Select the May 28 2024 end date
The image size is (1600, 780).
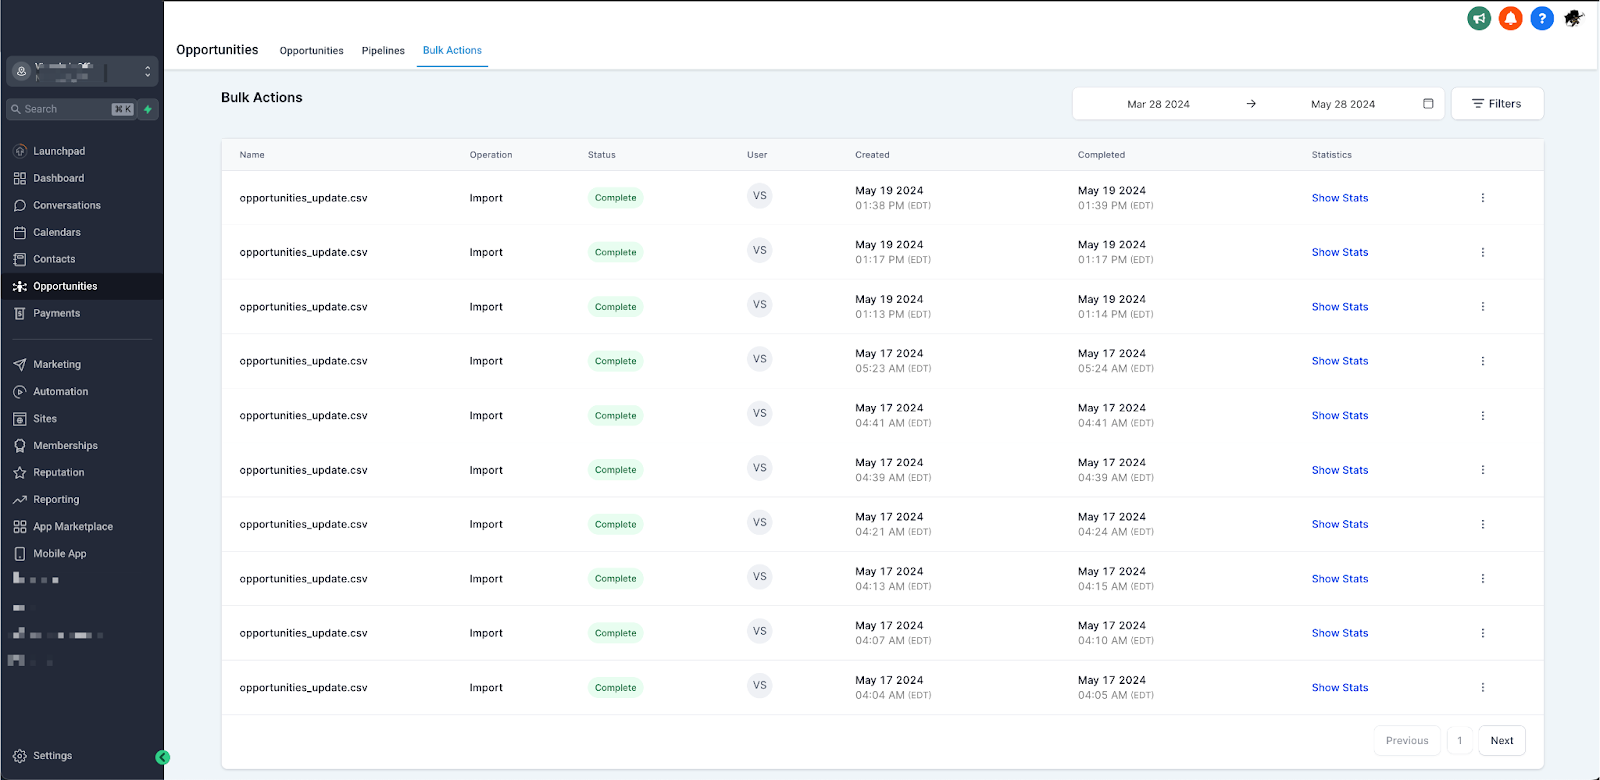tap(1343, 104)
